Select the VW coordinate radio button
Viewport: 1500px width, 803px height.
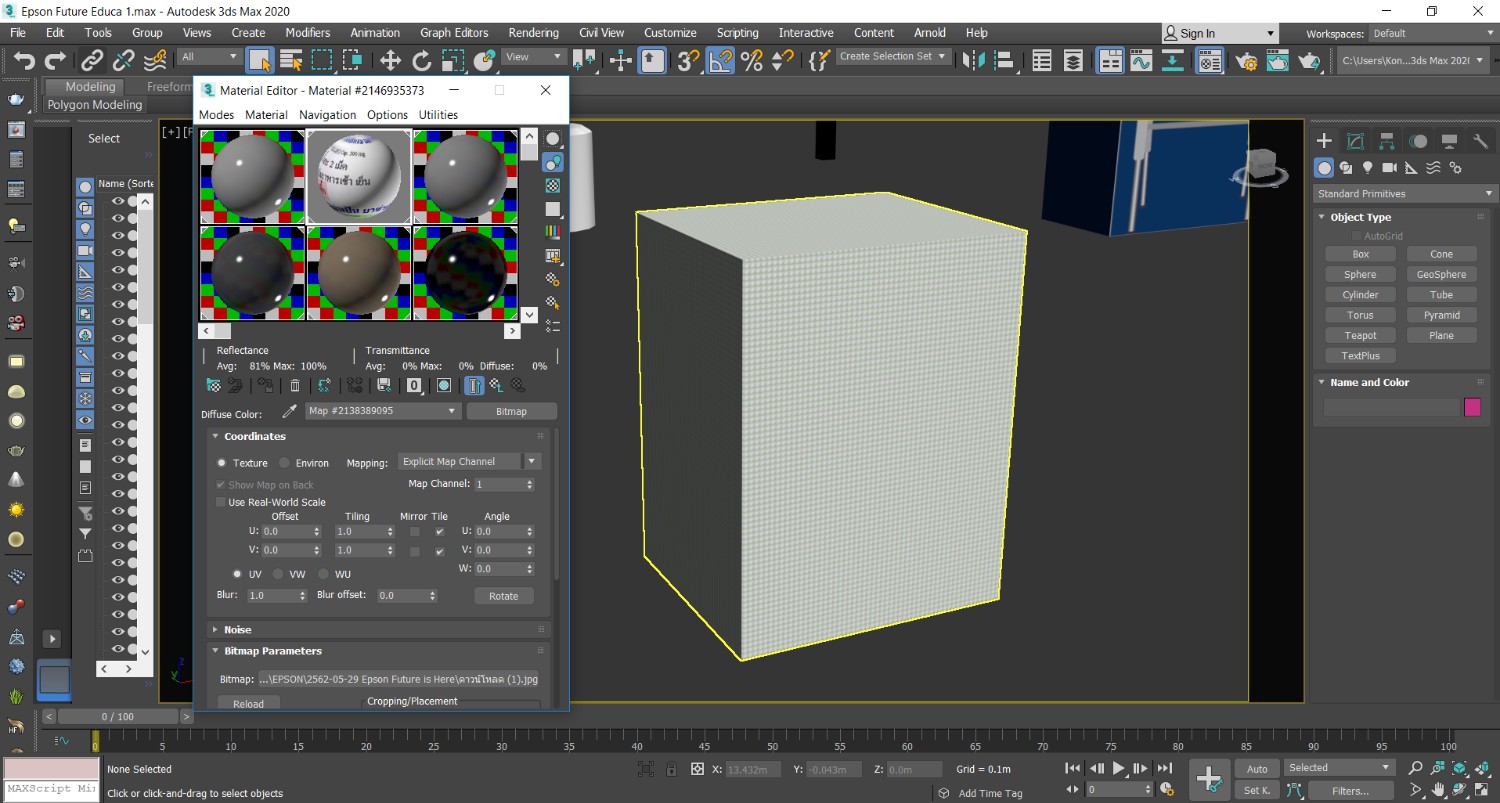[x=280, y=574]
